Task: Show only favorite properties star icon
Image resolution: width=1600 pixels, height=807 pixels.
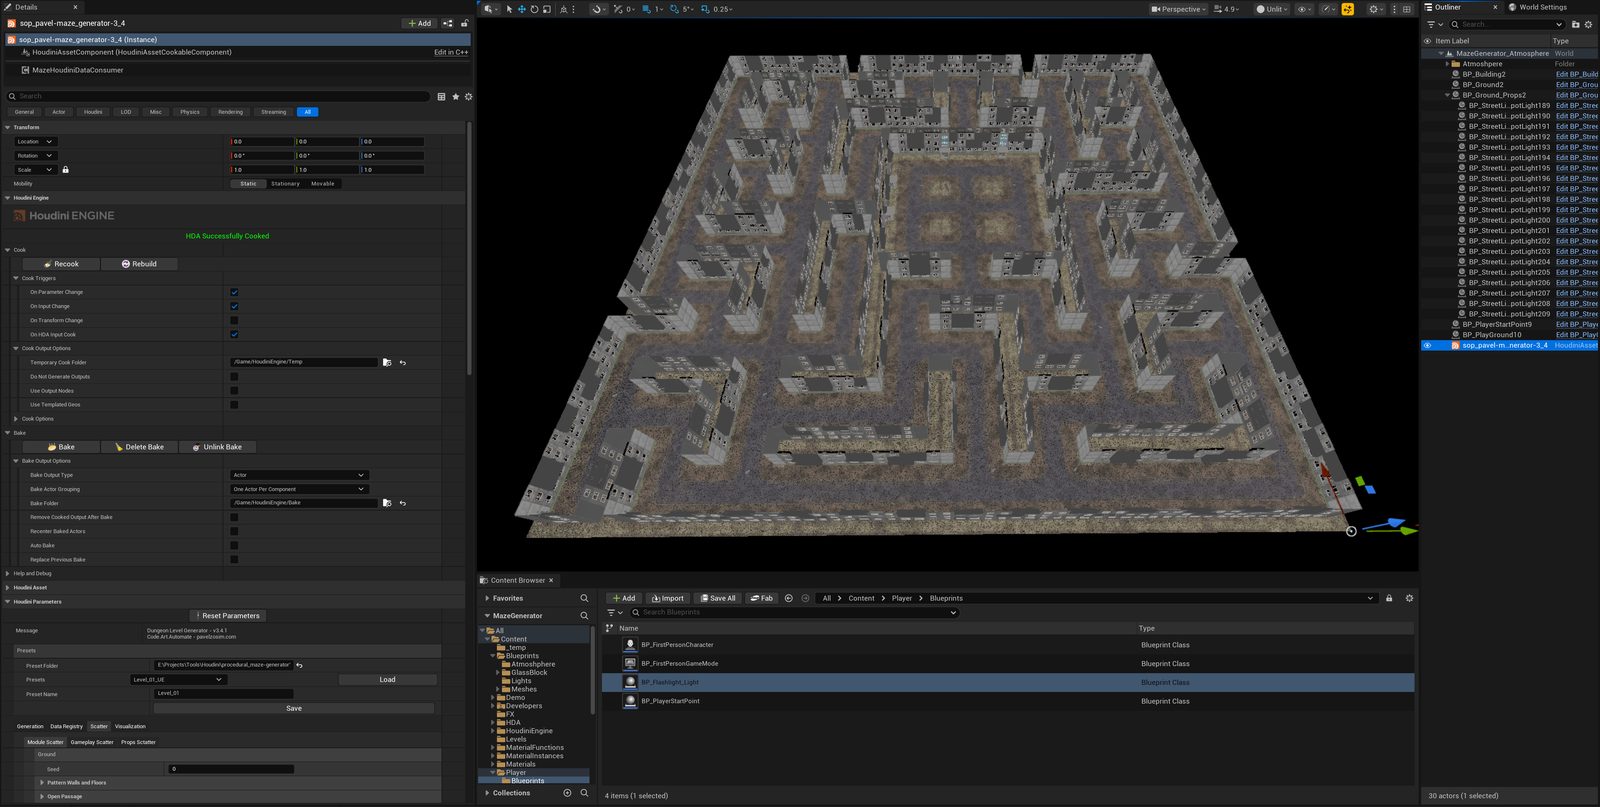Action: pyautogui.click(x=456, y=96)
